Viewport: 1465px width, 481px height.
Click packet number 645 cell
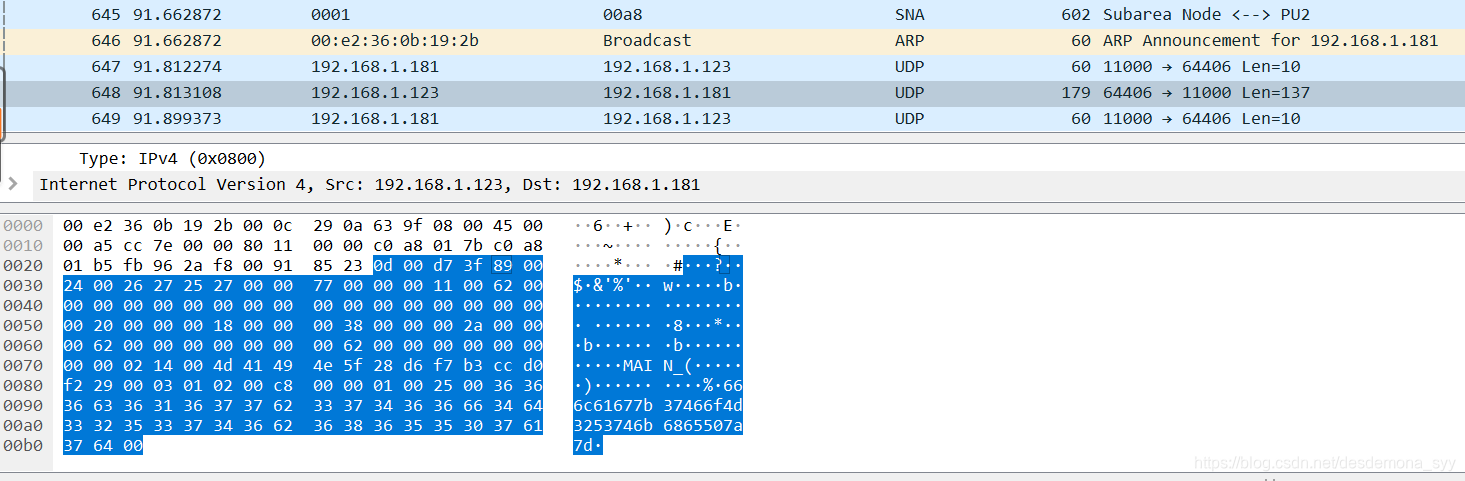point(105,15)
